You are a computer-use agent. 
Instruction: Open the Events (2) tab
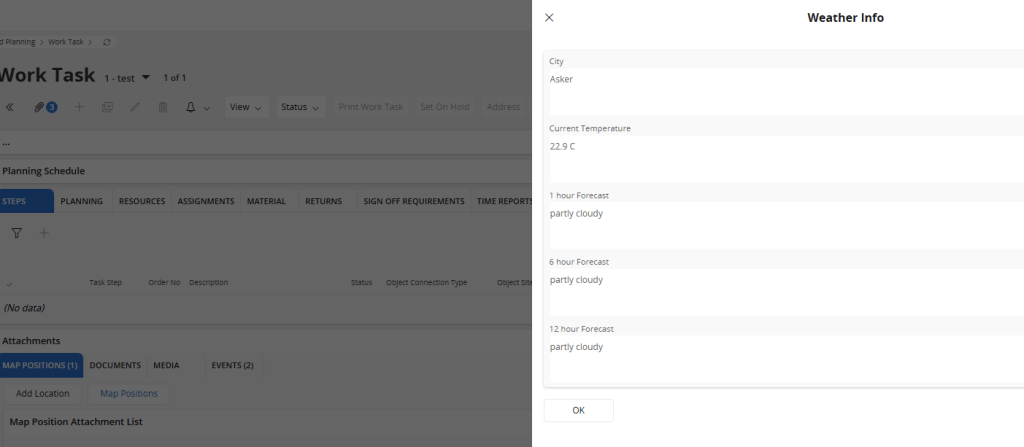coord(232,365)
